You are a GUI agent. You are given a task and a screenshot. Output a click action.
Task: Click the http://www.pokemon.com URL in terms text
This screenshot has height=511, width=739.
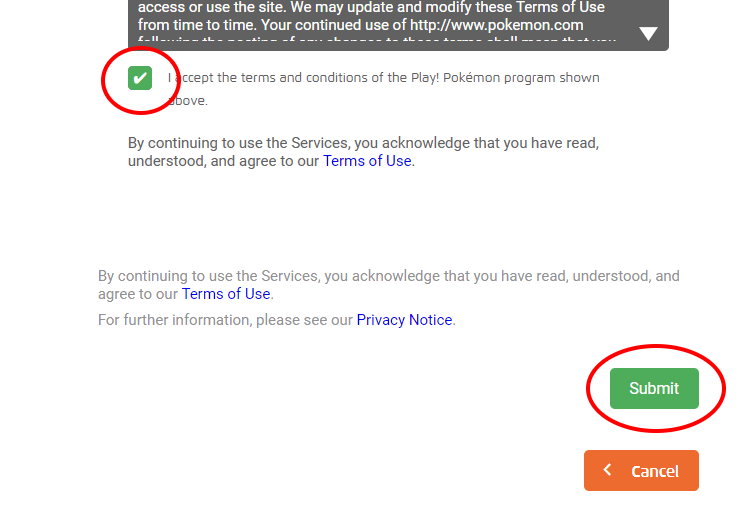[x=497, y=24]
